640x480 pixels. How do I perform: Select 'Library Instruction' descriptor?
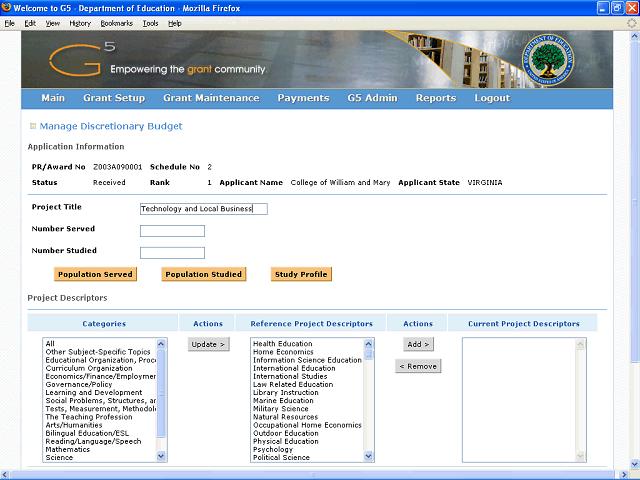[286, 393]
